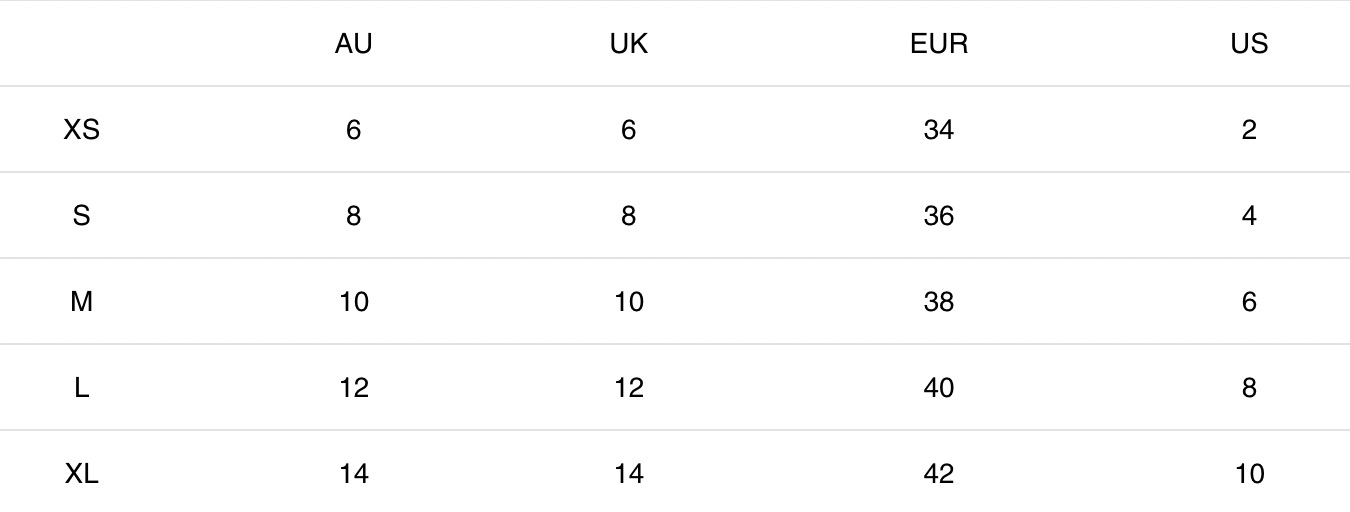Select the L row label
1350x512 pixels.
coord(81,388)
